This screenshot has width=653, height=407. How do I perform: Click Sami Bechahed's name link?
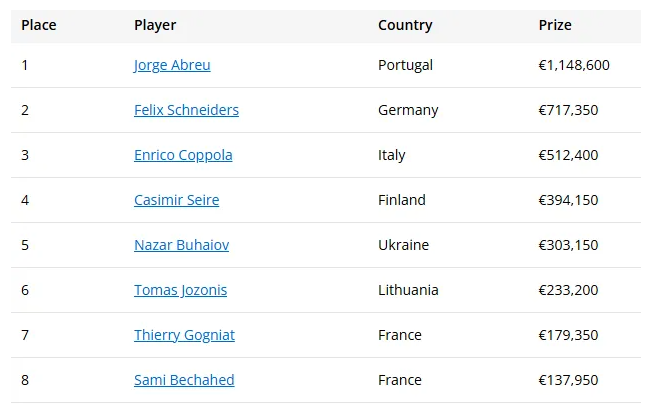tap(184, 380)
